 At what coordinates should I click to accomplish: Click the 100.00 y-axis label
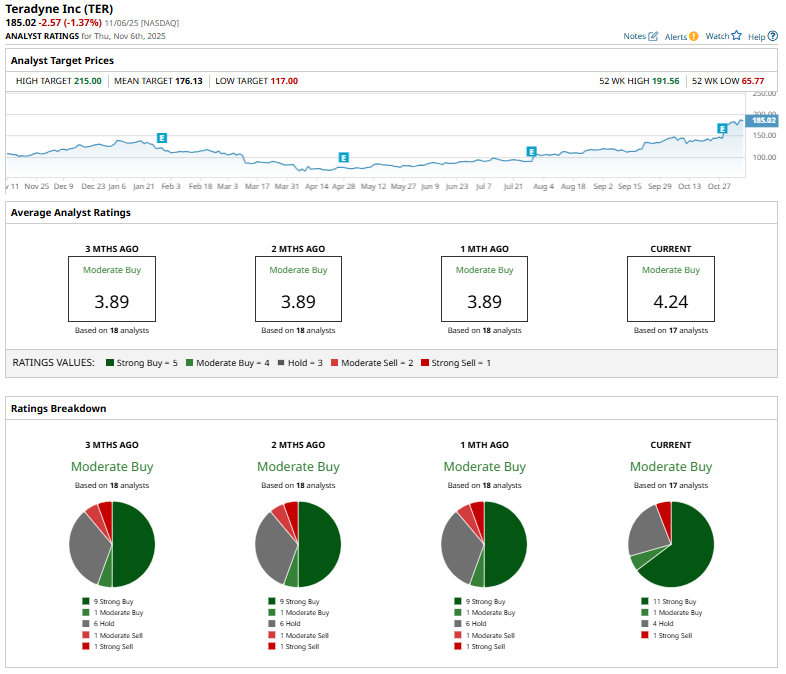coord(764,157)
